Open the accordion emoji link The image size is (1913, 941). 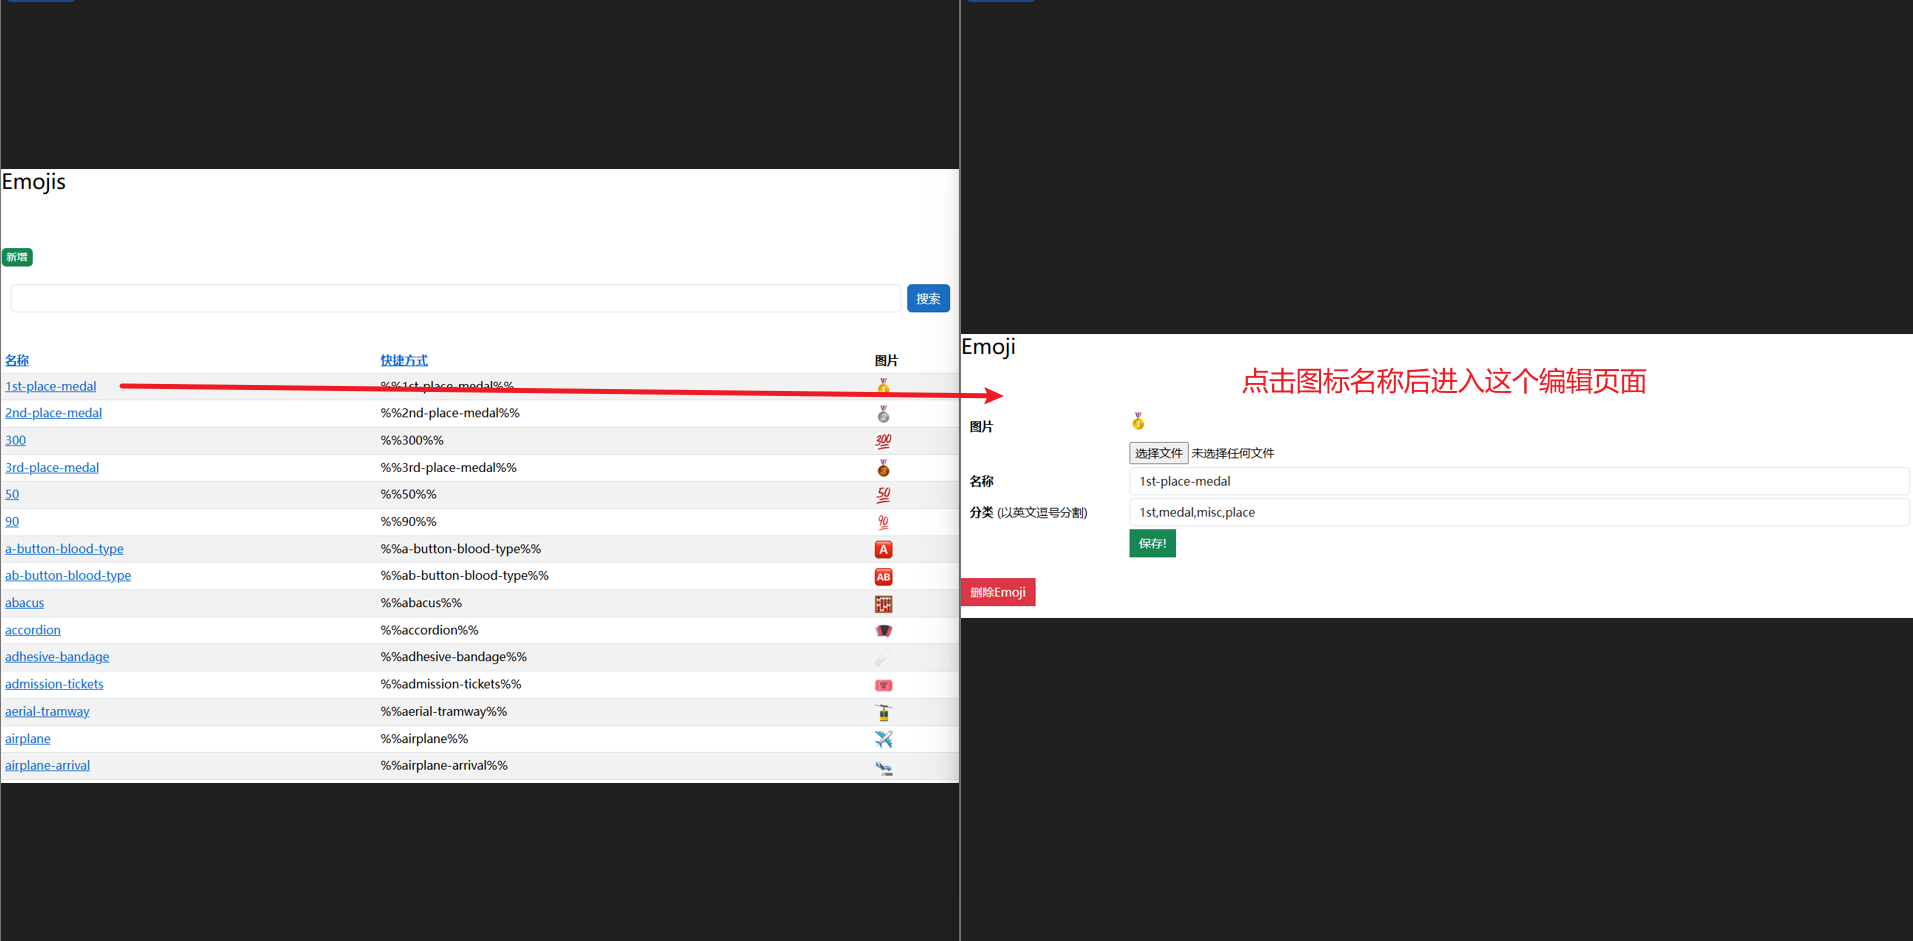pos(33,630)
